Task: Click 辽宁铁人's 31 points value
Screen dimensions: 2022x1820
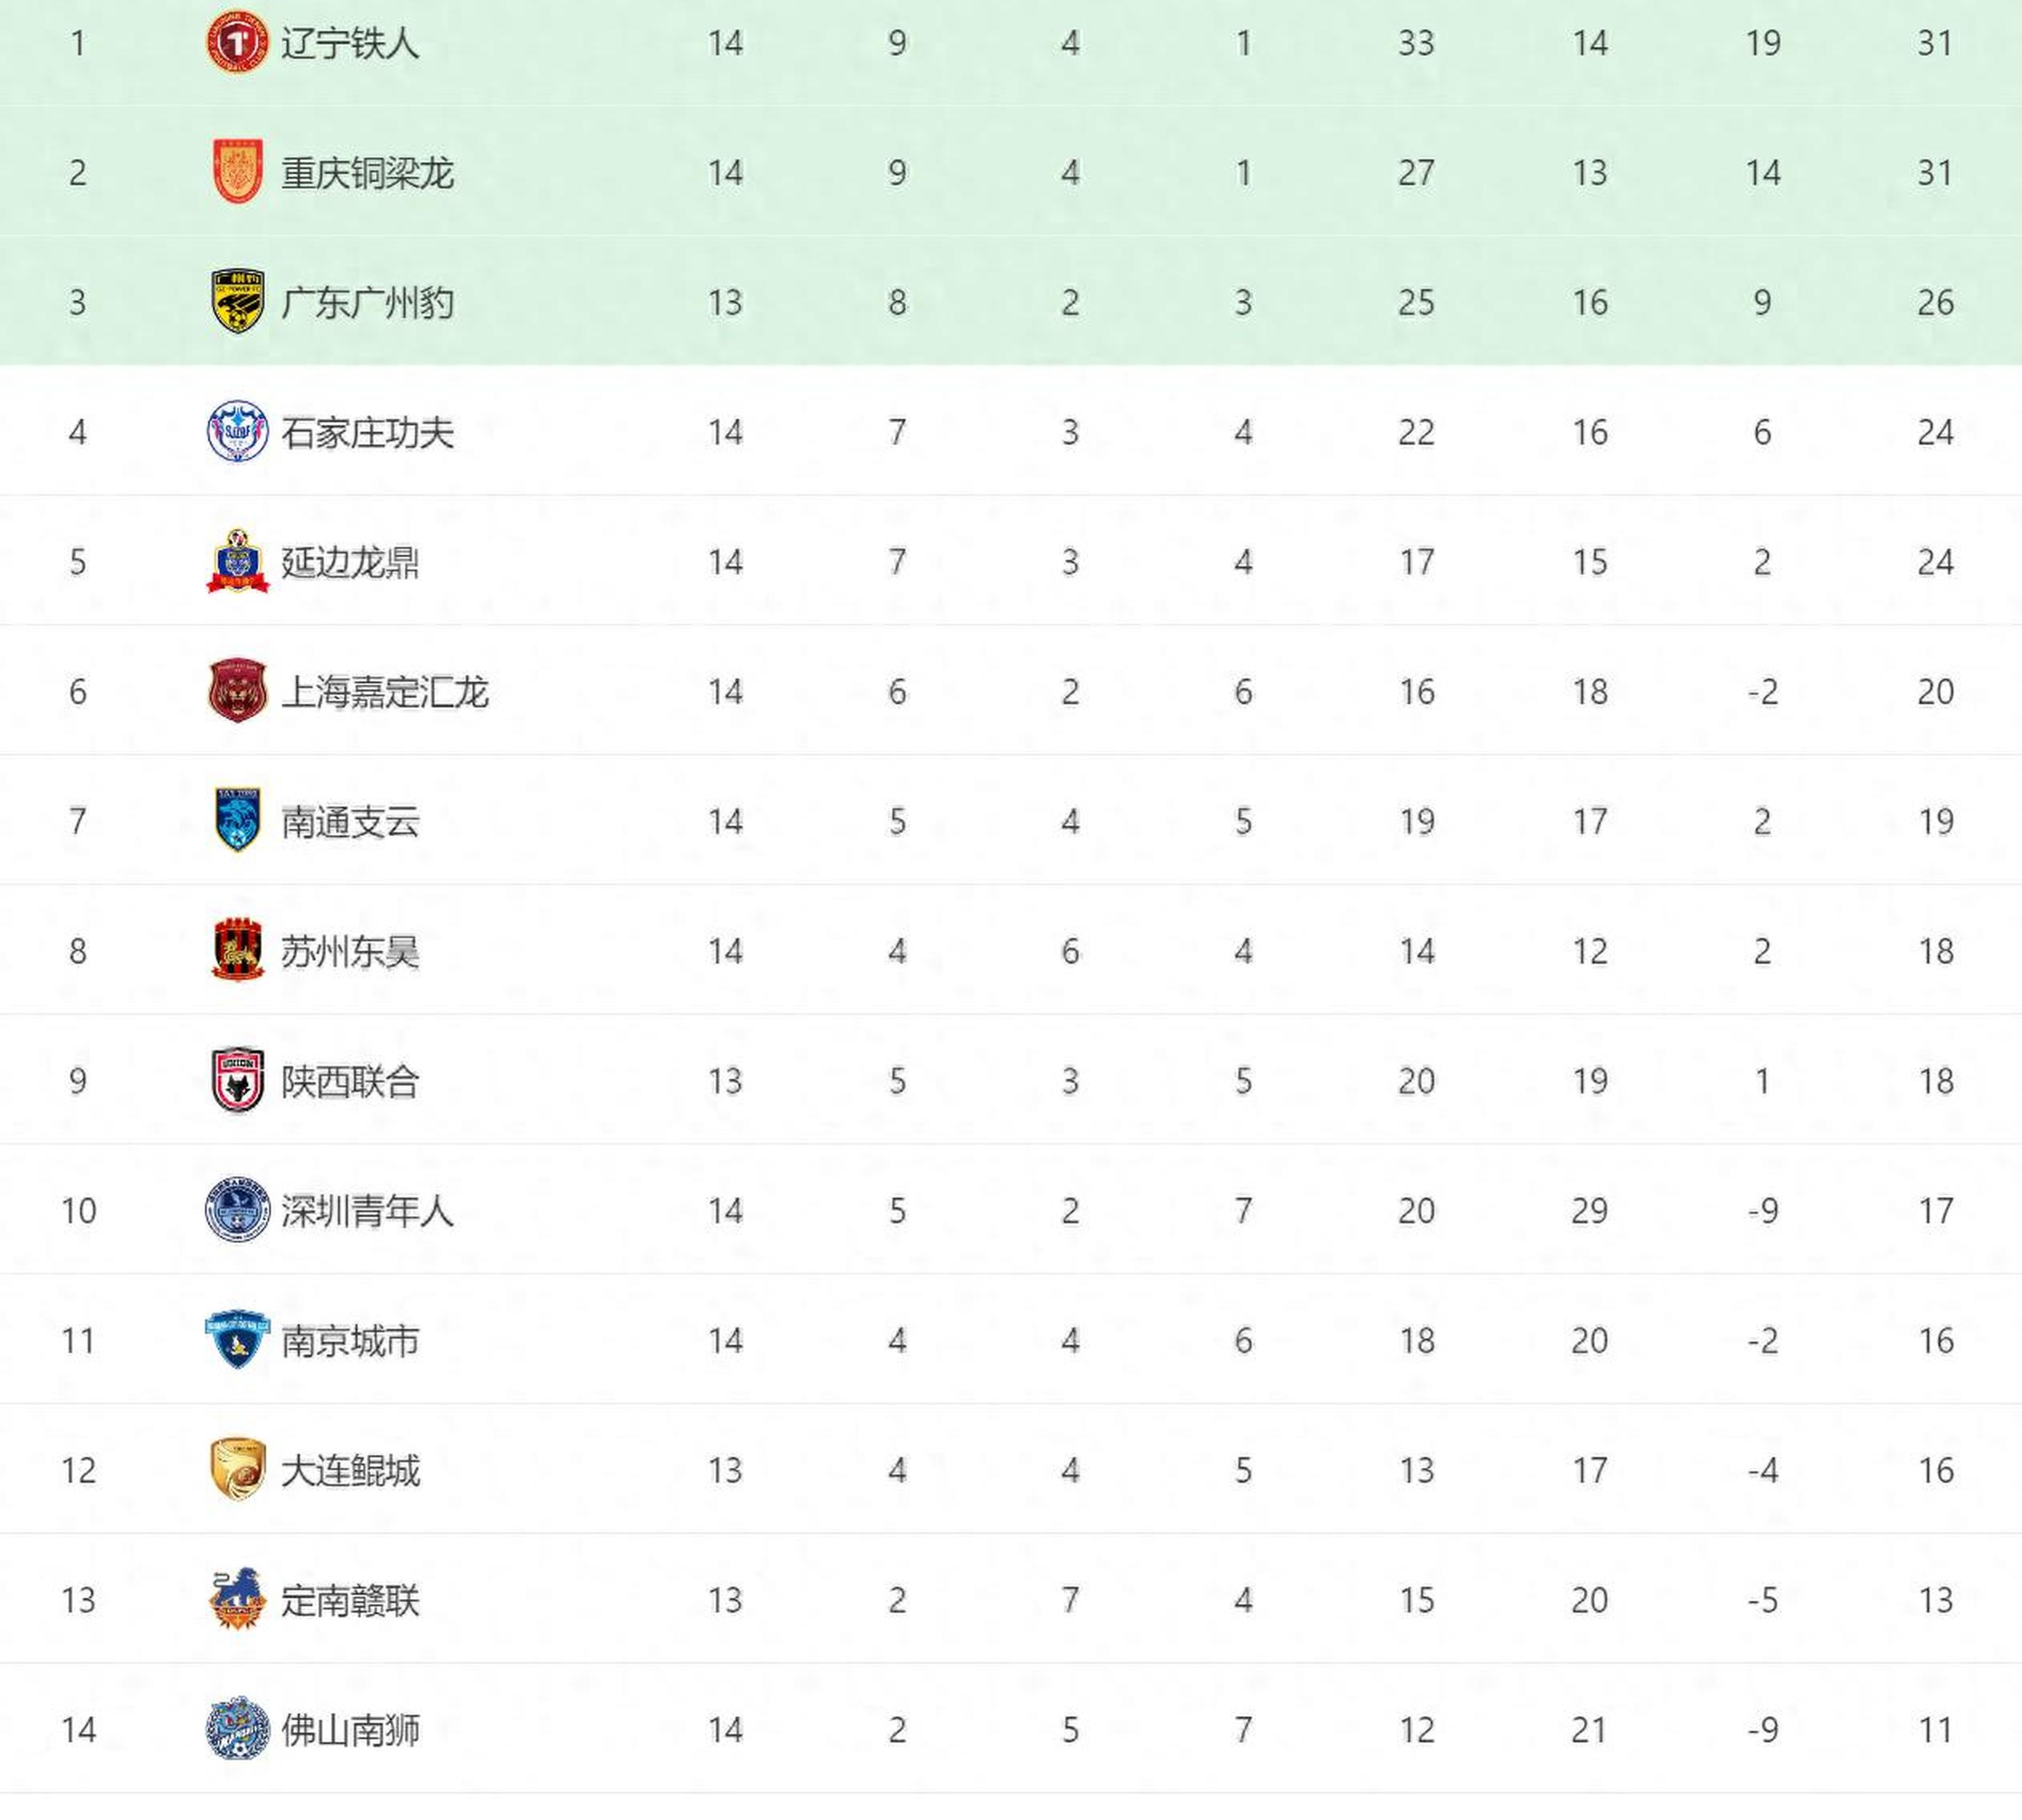Action: point(1935,43)
